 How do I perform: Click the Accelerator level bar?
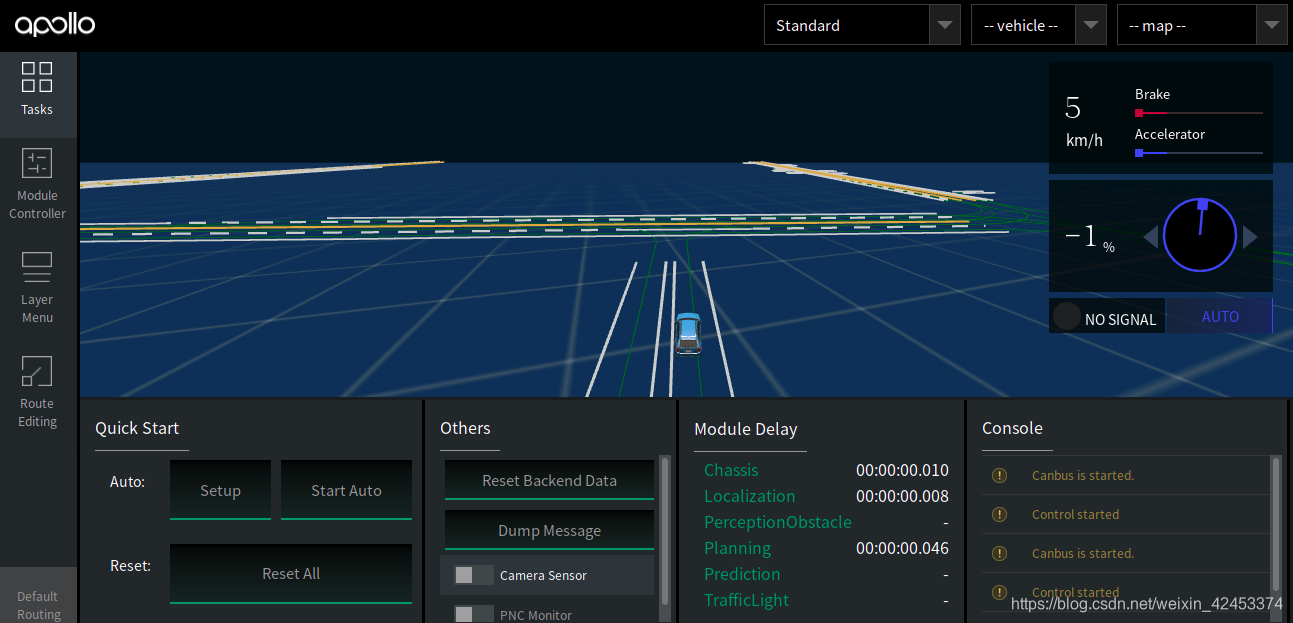pyautogui.click(x=1199, y=153)
